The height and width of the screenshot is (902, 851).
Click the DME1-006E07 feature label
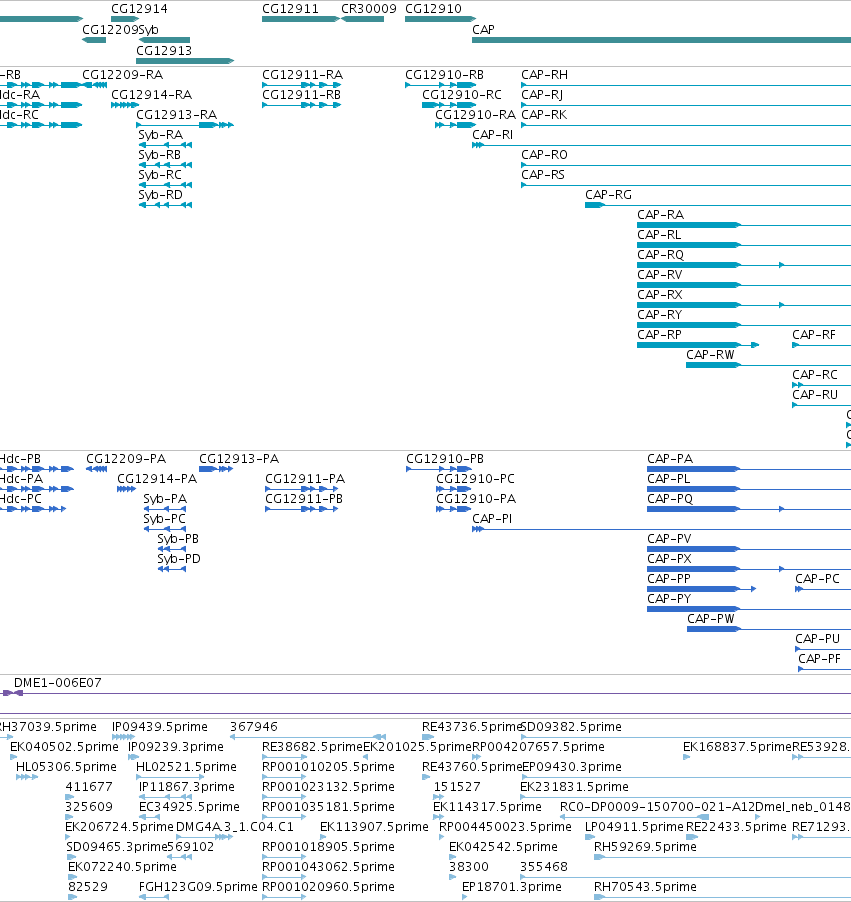[58, 683]
